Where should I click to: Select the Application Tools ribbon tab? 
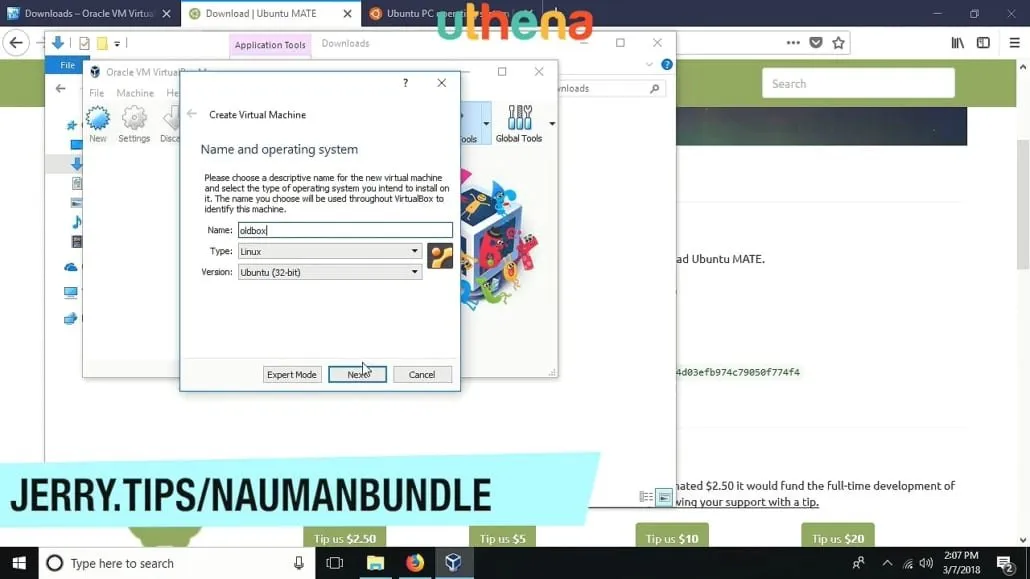click(270, 45)
